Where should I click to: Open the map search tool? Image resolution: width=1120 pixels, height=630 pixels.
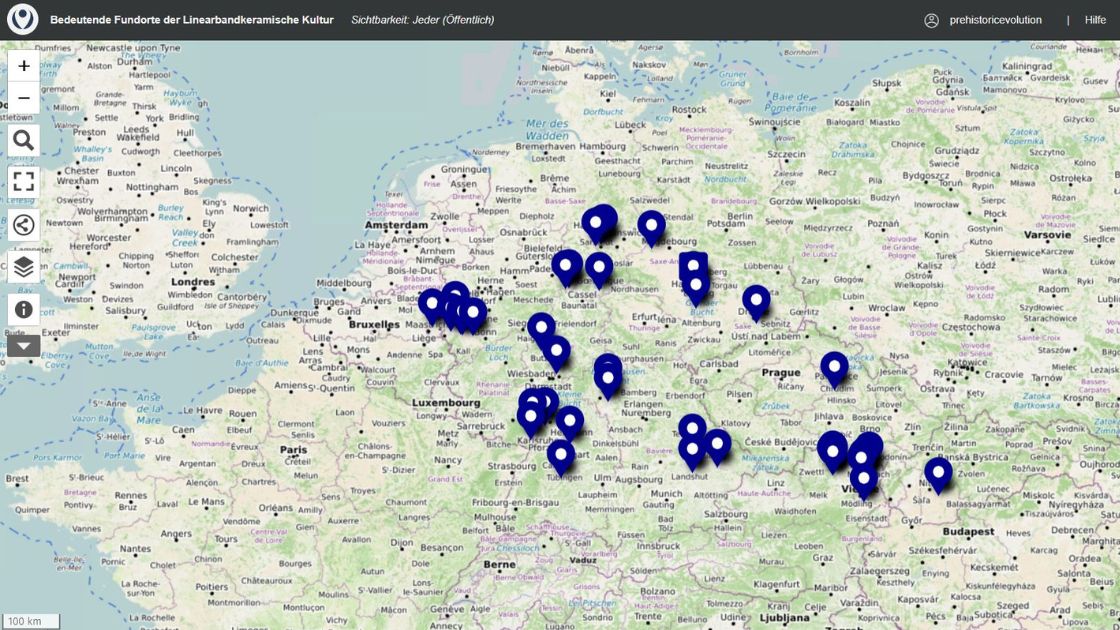pos(23,140)
